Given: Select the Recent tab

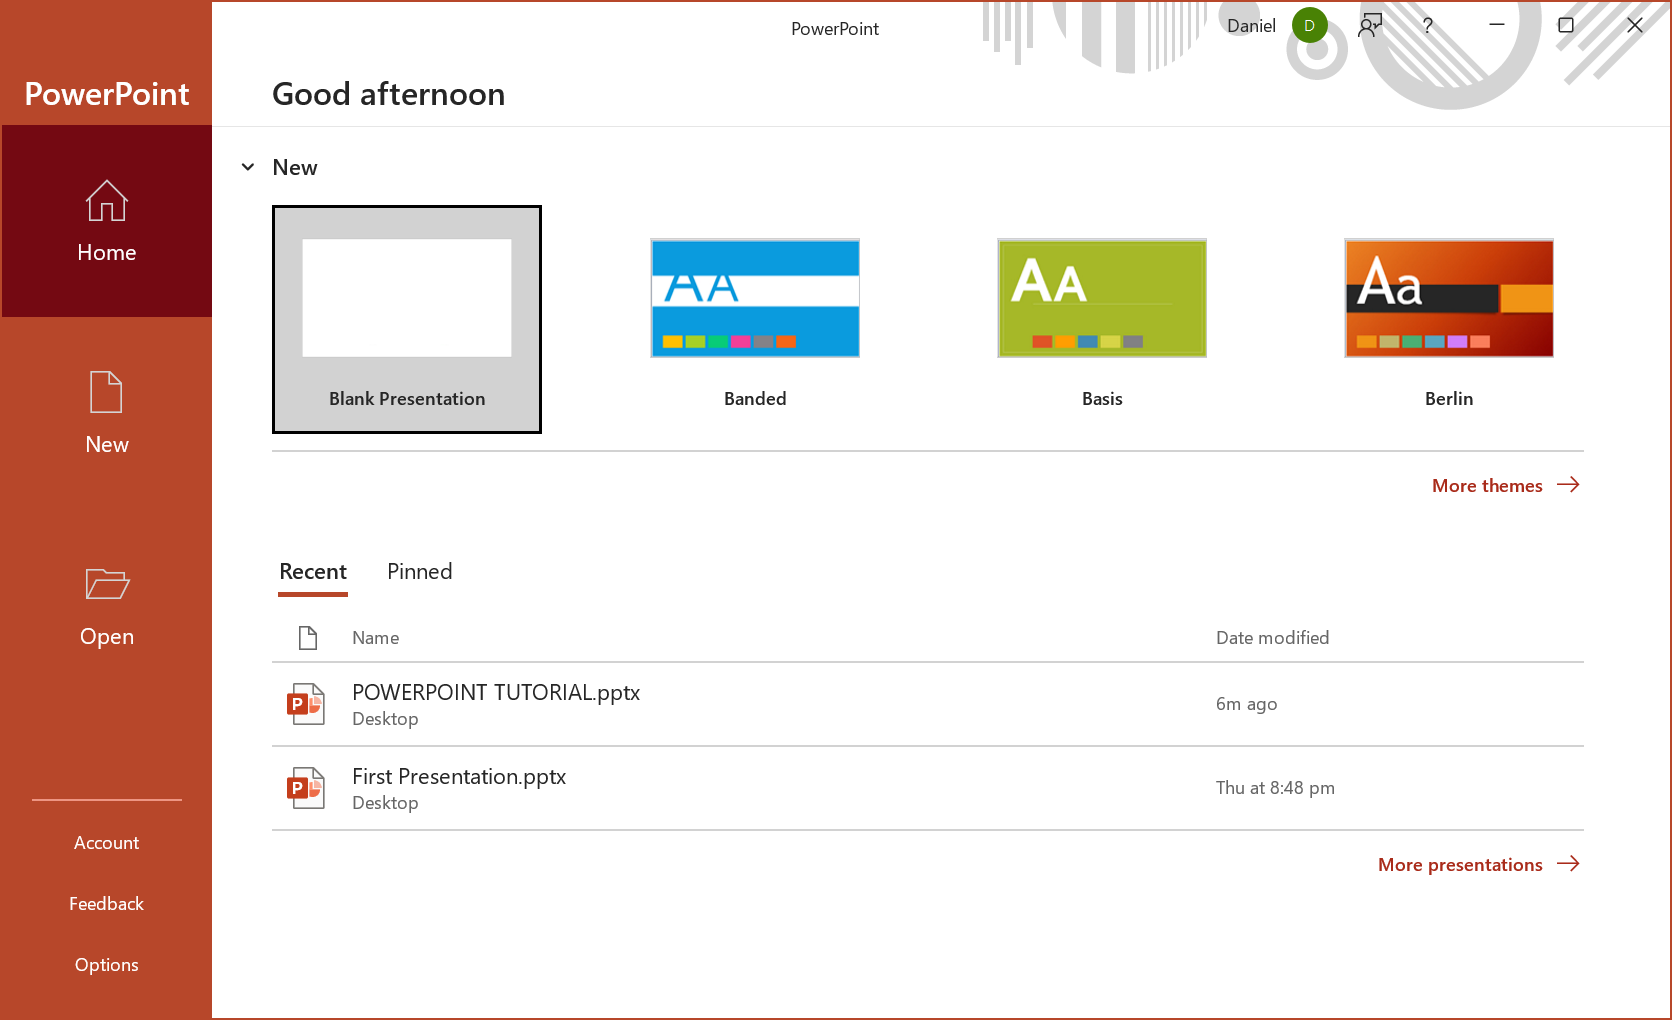Looking at the screenshot, I should coord(313,572).
